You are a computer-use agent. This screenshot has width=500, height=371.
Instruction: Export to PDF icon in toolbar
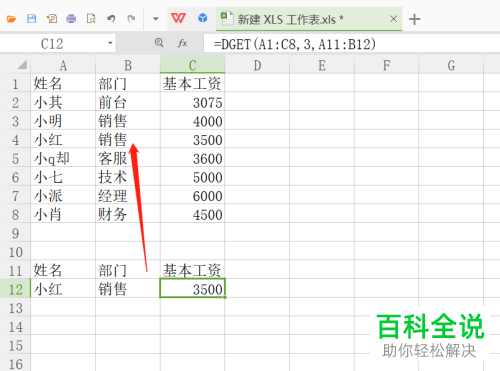[x=52, y=19]
